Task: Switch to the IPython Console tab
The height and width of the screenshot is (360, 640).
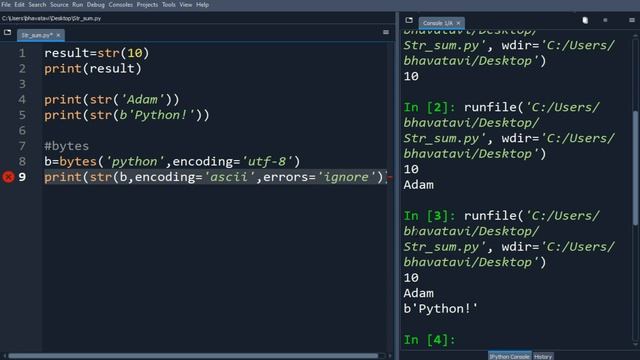Action: pos(509,356)
